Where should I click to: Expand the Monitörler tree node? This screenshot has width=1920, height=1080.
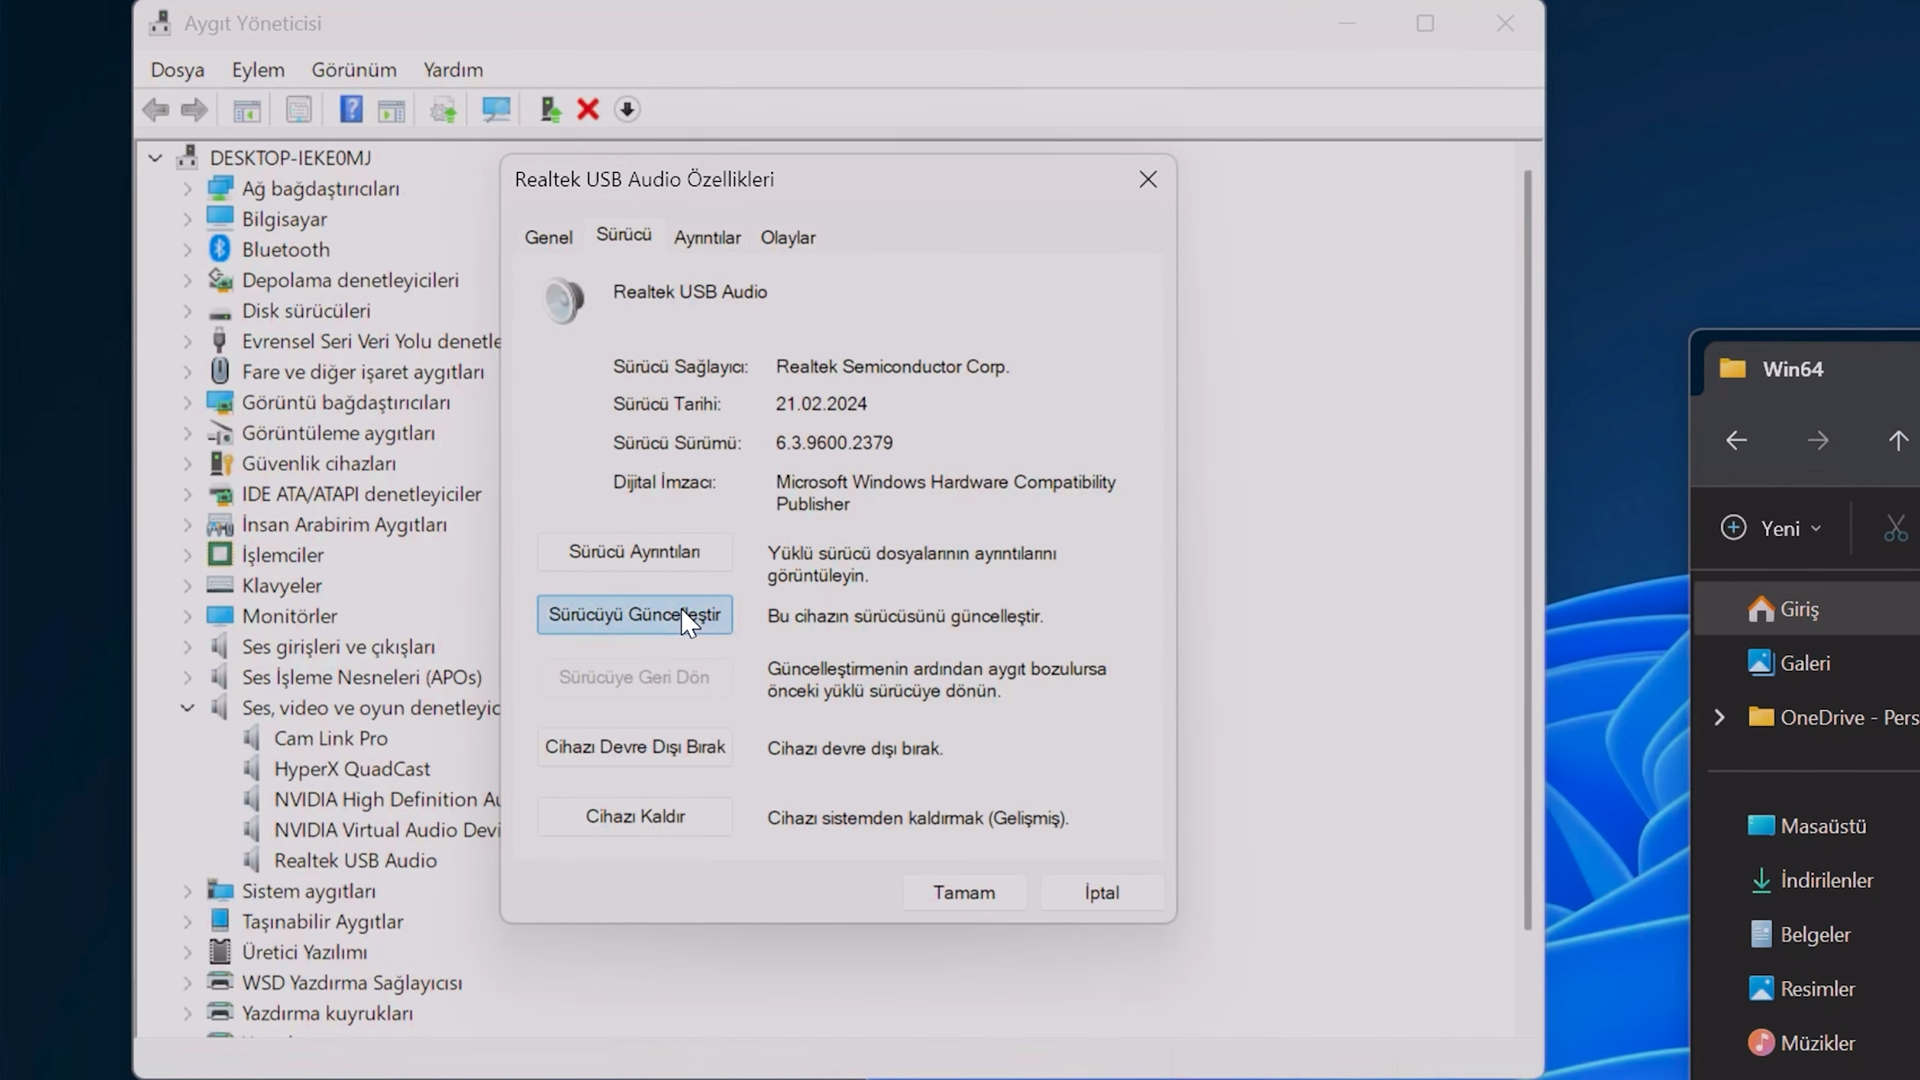point(187,616)
